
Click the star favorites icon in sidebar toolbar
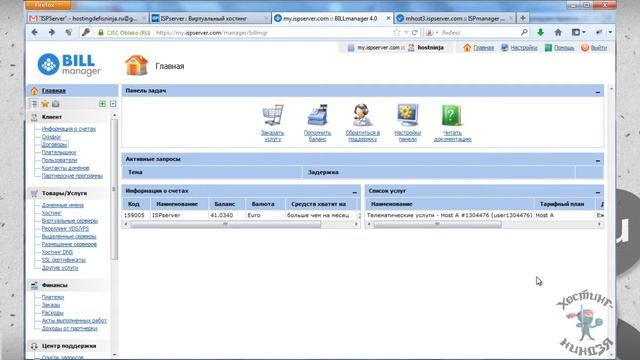coord(45,104)
